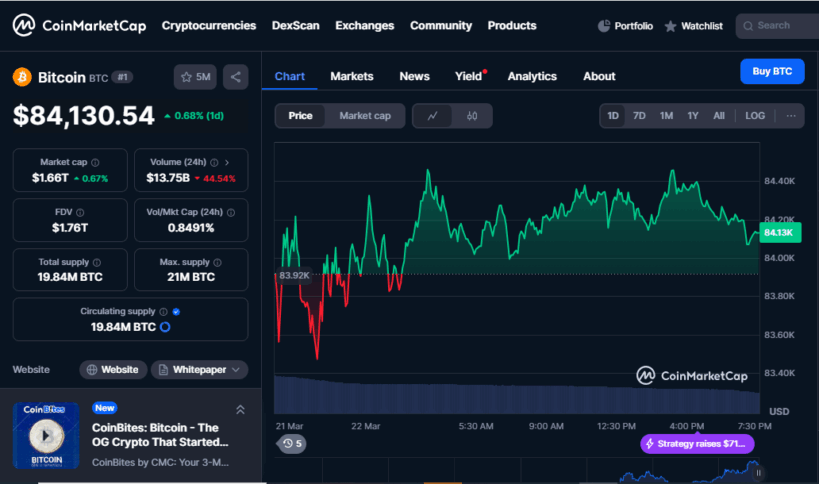Toggle LOG scale on chart
The width and height of the screenshot is (819, 484).
click(755, 116)
